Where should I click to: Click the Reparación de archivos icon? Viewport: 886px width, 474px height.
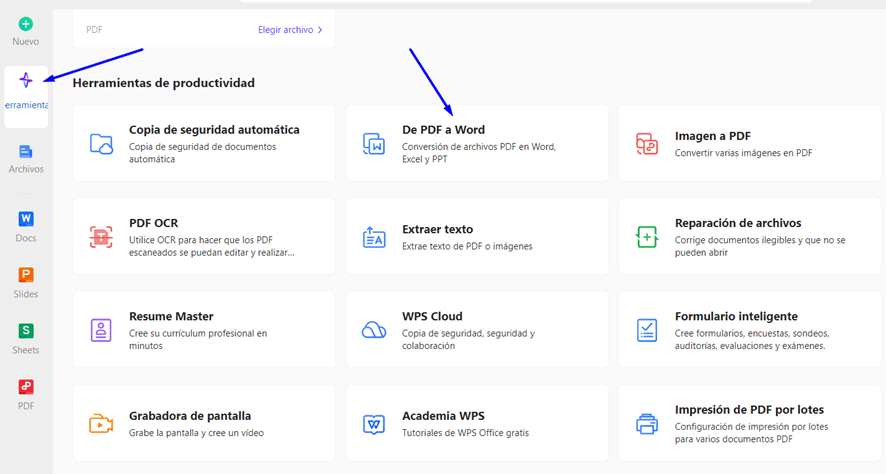point(647,237)
